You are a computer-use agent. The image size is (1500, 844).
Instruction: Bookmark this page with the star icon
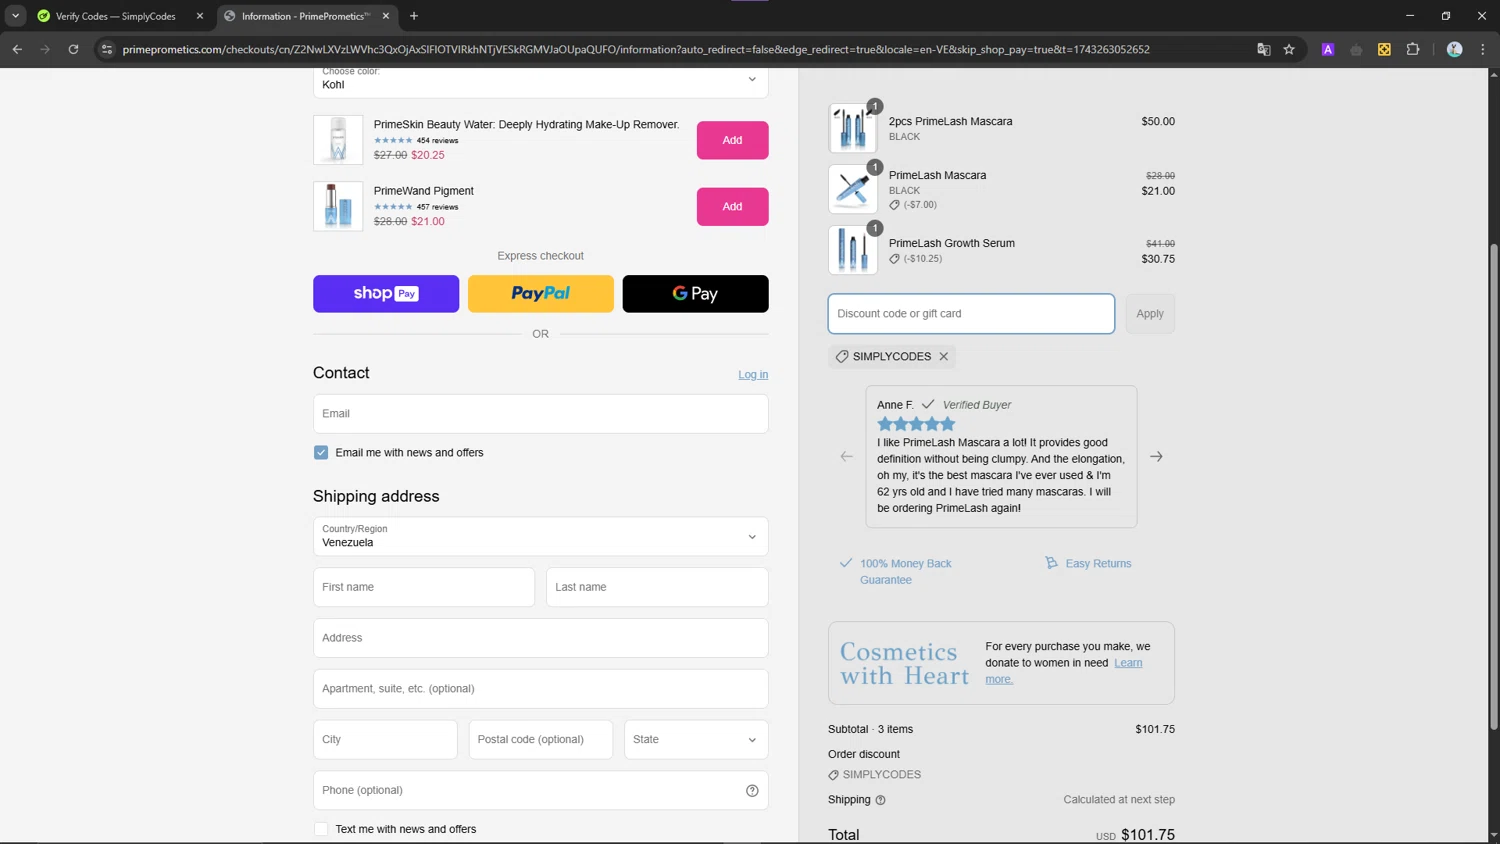pyautogui.click(x=1290, y=49)
